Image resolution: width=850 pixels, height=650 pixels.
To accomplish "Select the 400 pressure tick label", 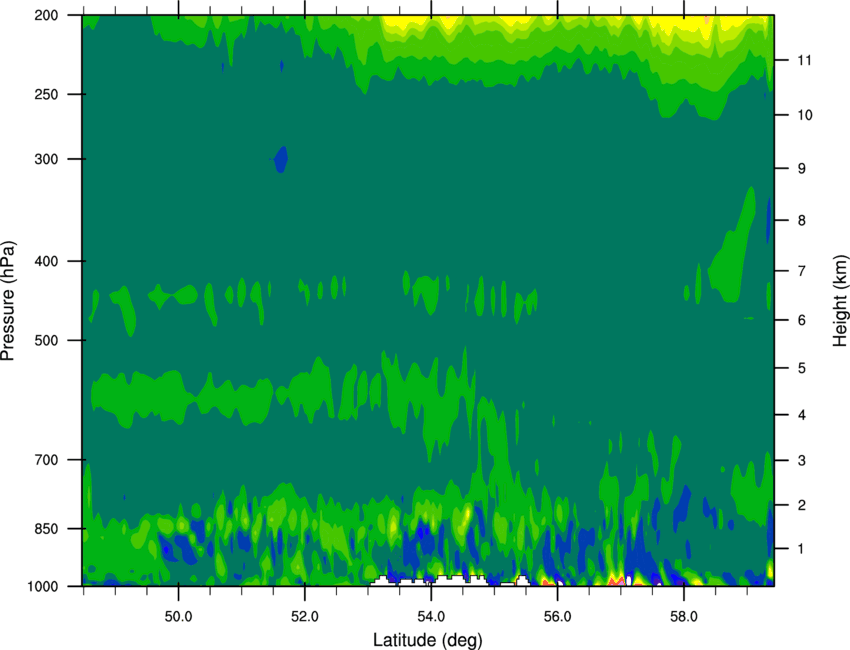I will pyautogui.click(x=46, y=261).
